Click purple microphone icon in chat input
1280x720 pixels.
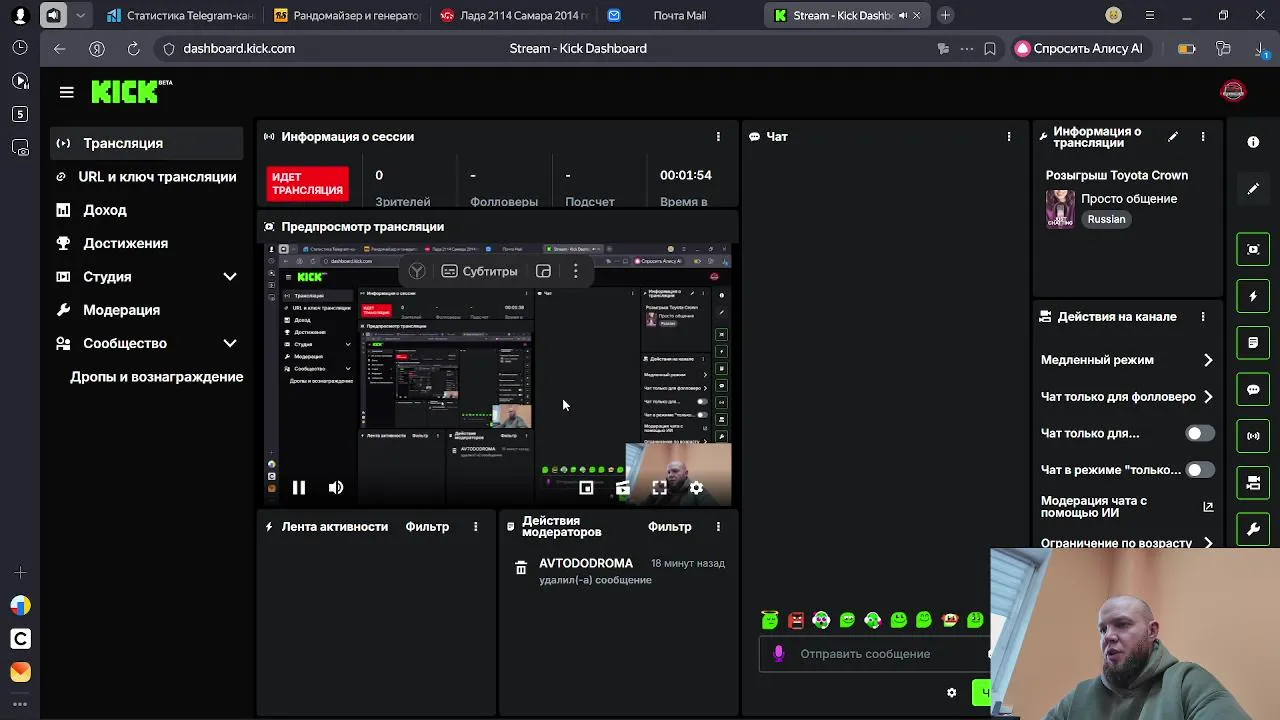[x=779, y=653]
